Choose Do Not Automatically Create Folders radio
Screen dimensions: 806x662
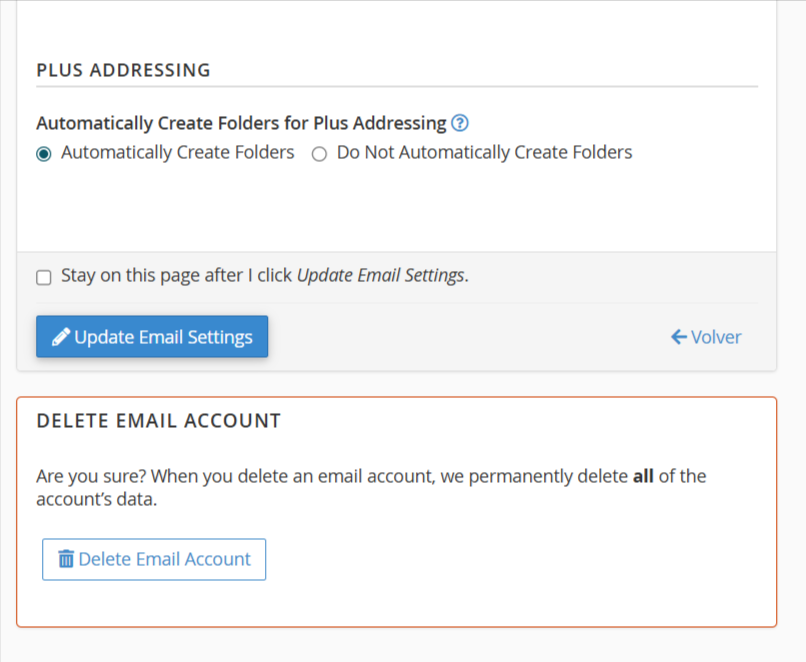point(320,154)
